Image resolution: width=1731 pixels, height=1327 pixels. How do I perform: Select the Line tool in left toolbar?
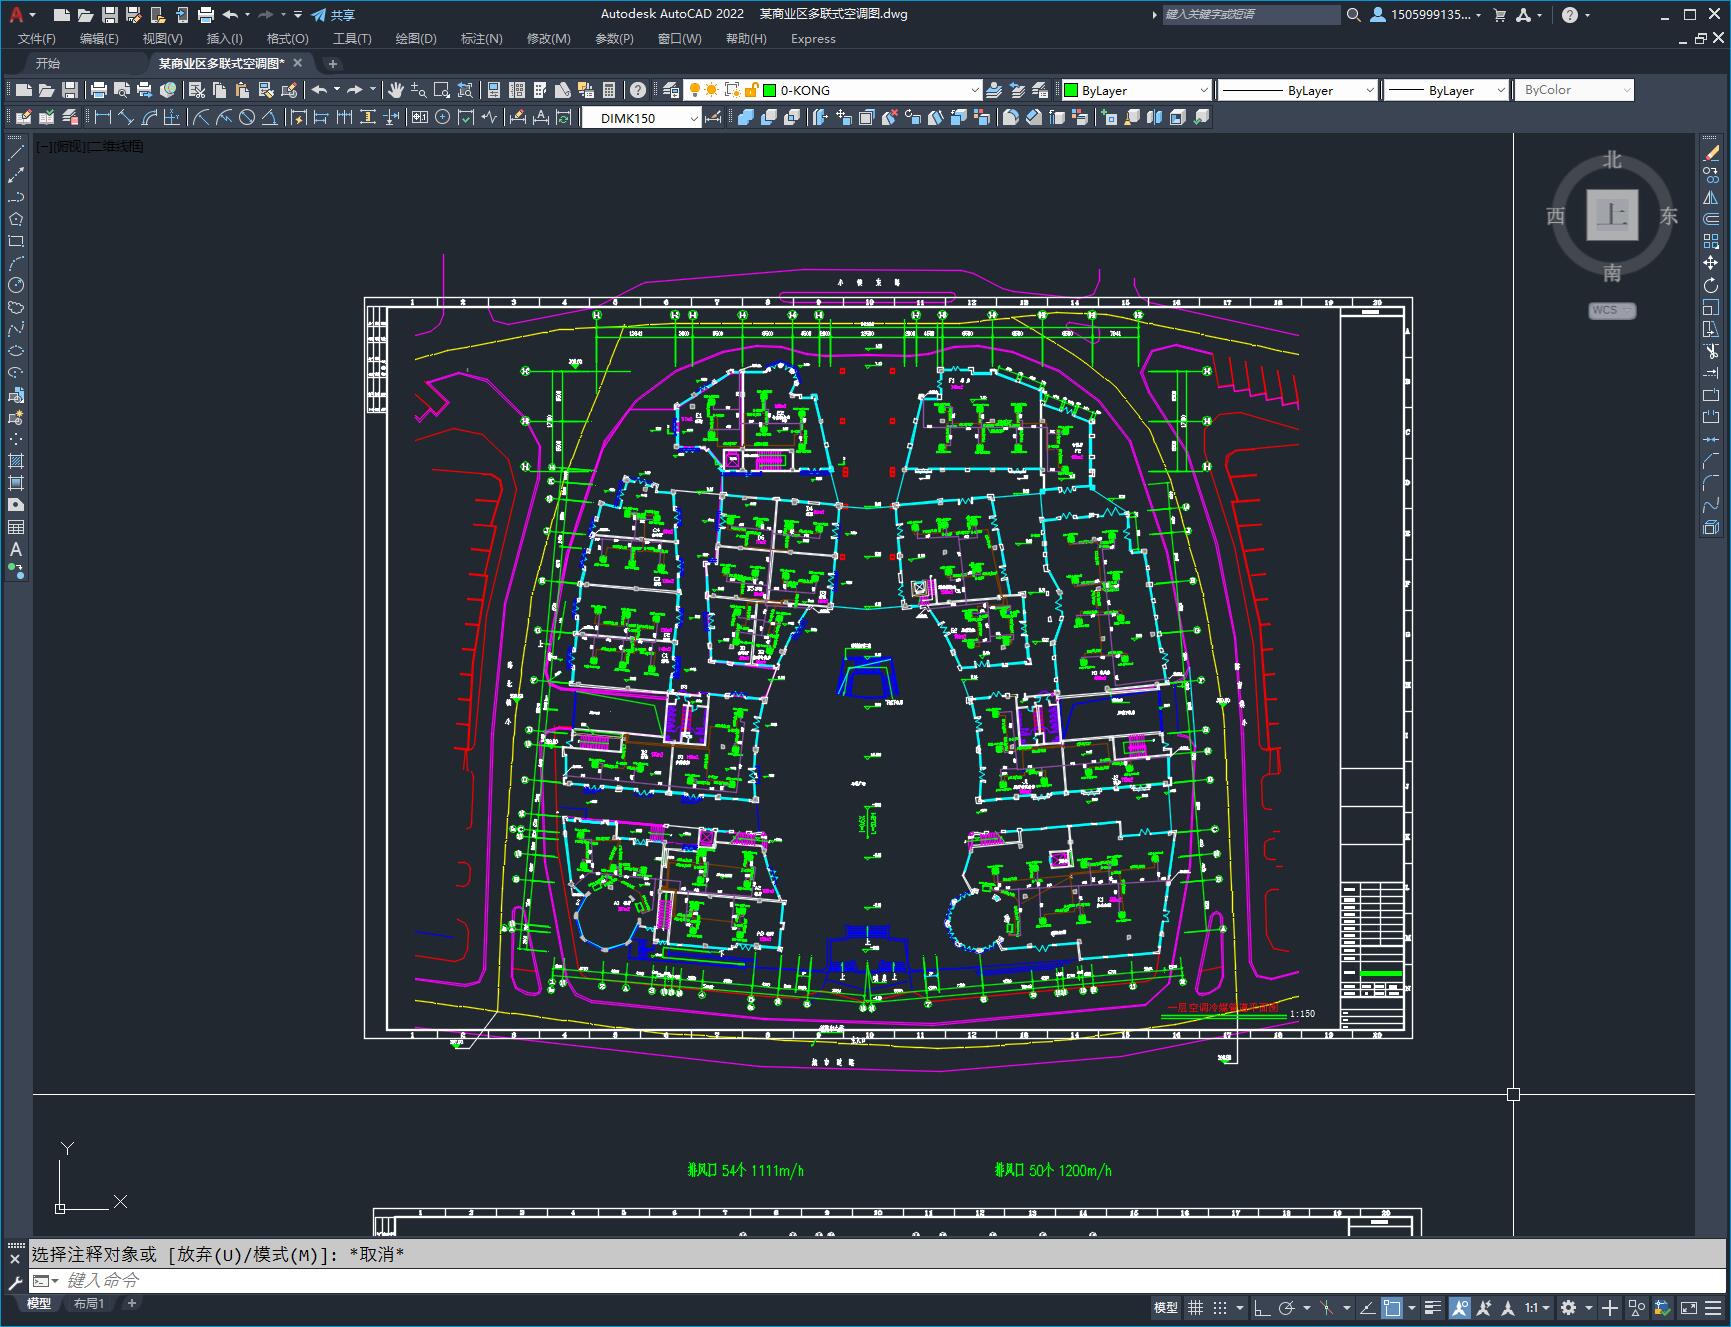[16, 153]
